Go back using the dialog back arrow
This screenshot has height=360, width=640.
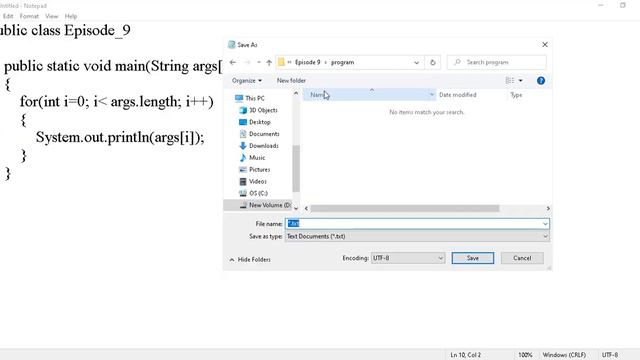pos(233,62)
